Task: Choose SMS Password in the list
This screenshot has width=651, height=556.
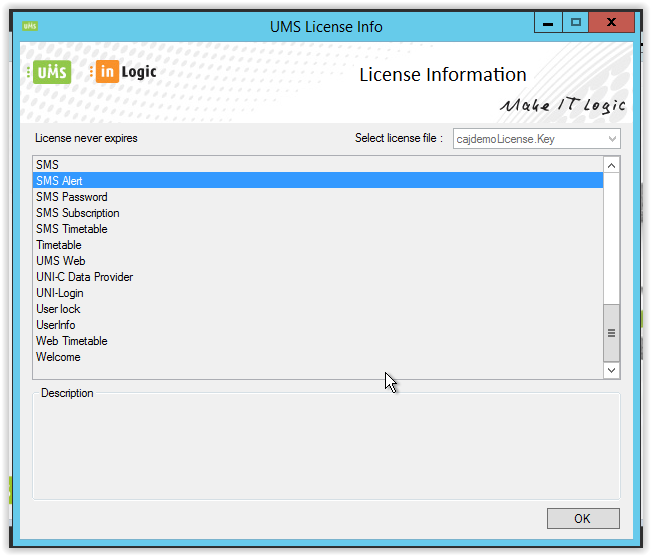Action: [x=71, y=197]
